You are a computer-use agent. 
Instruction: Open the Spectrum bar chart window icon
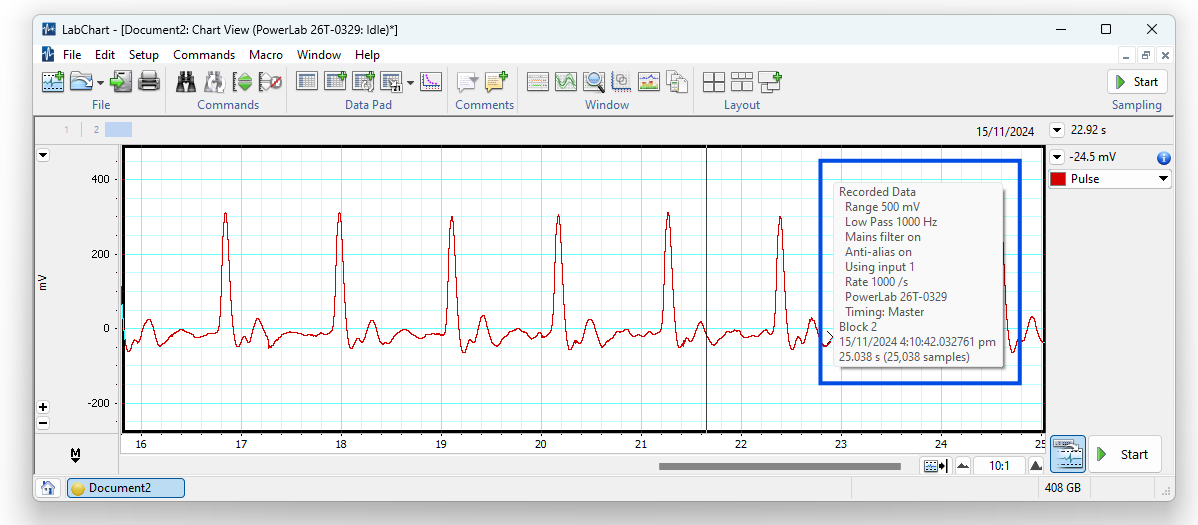coord(649,82)
